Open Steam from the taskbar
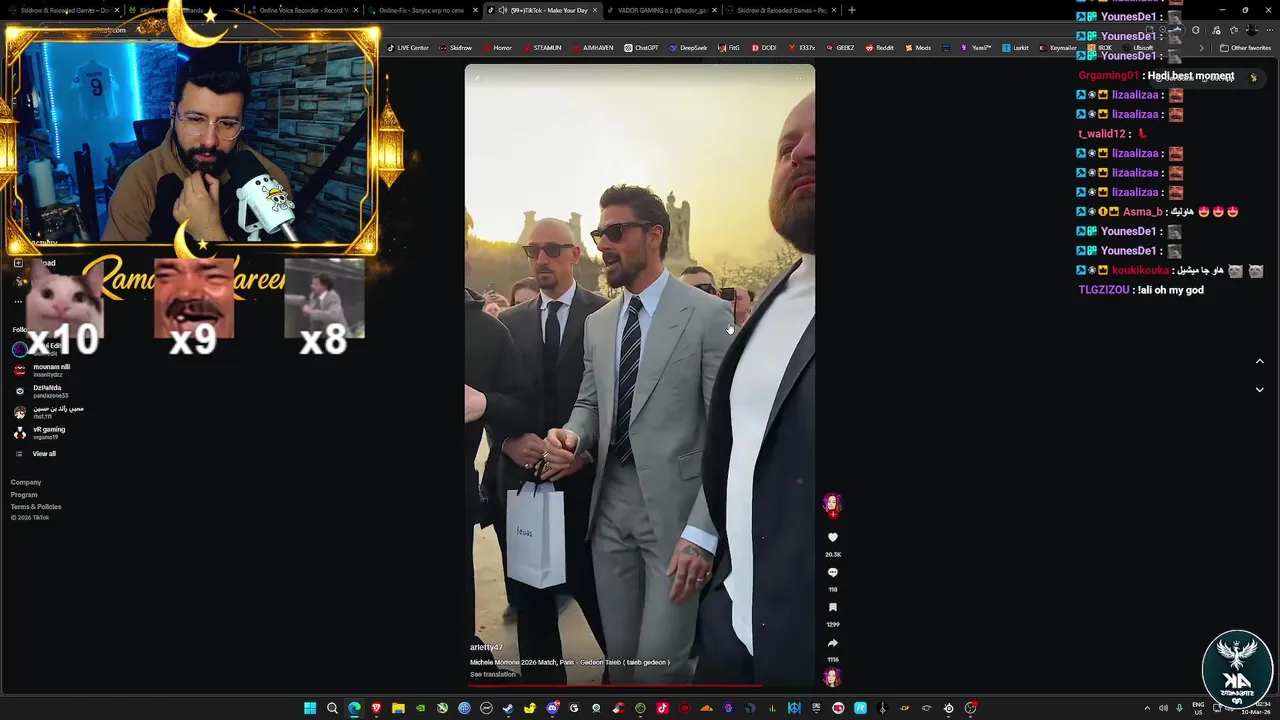 [508, 708]
